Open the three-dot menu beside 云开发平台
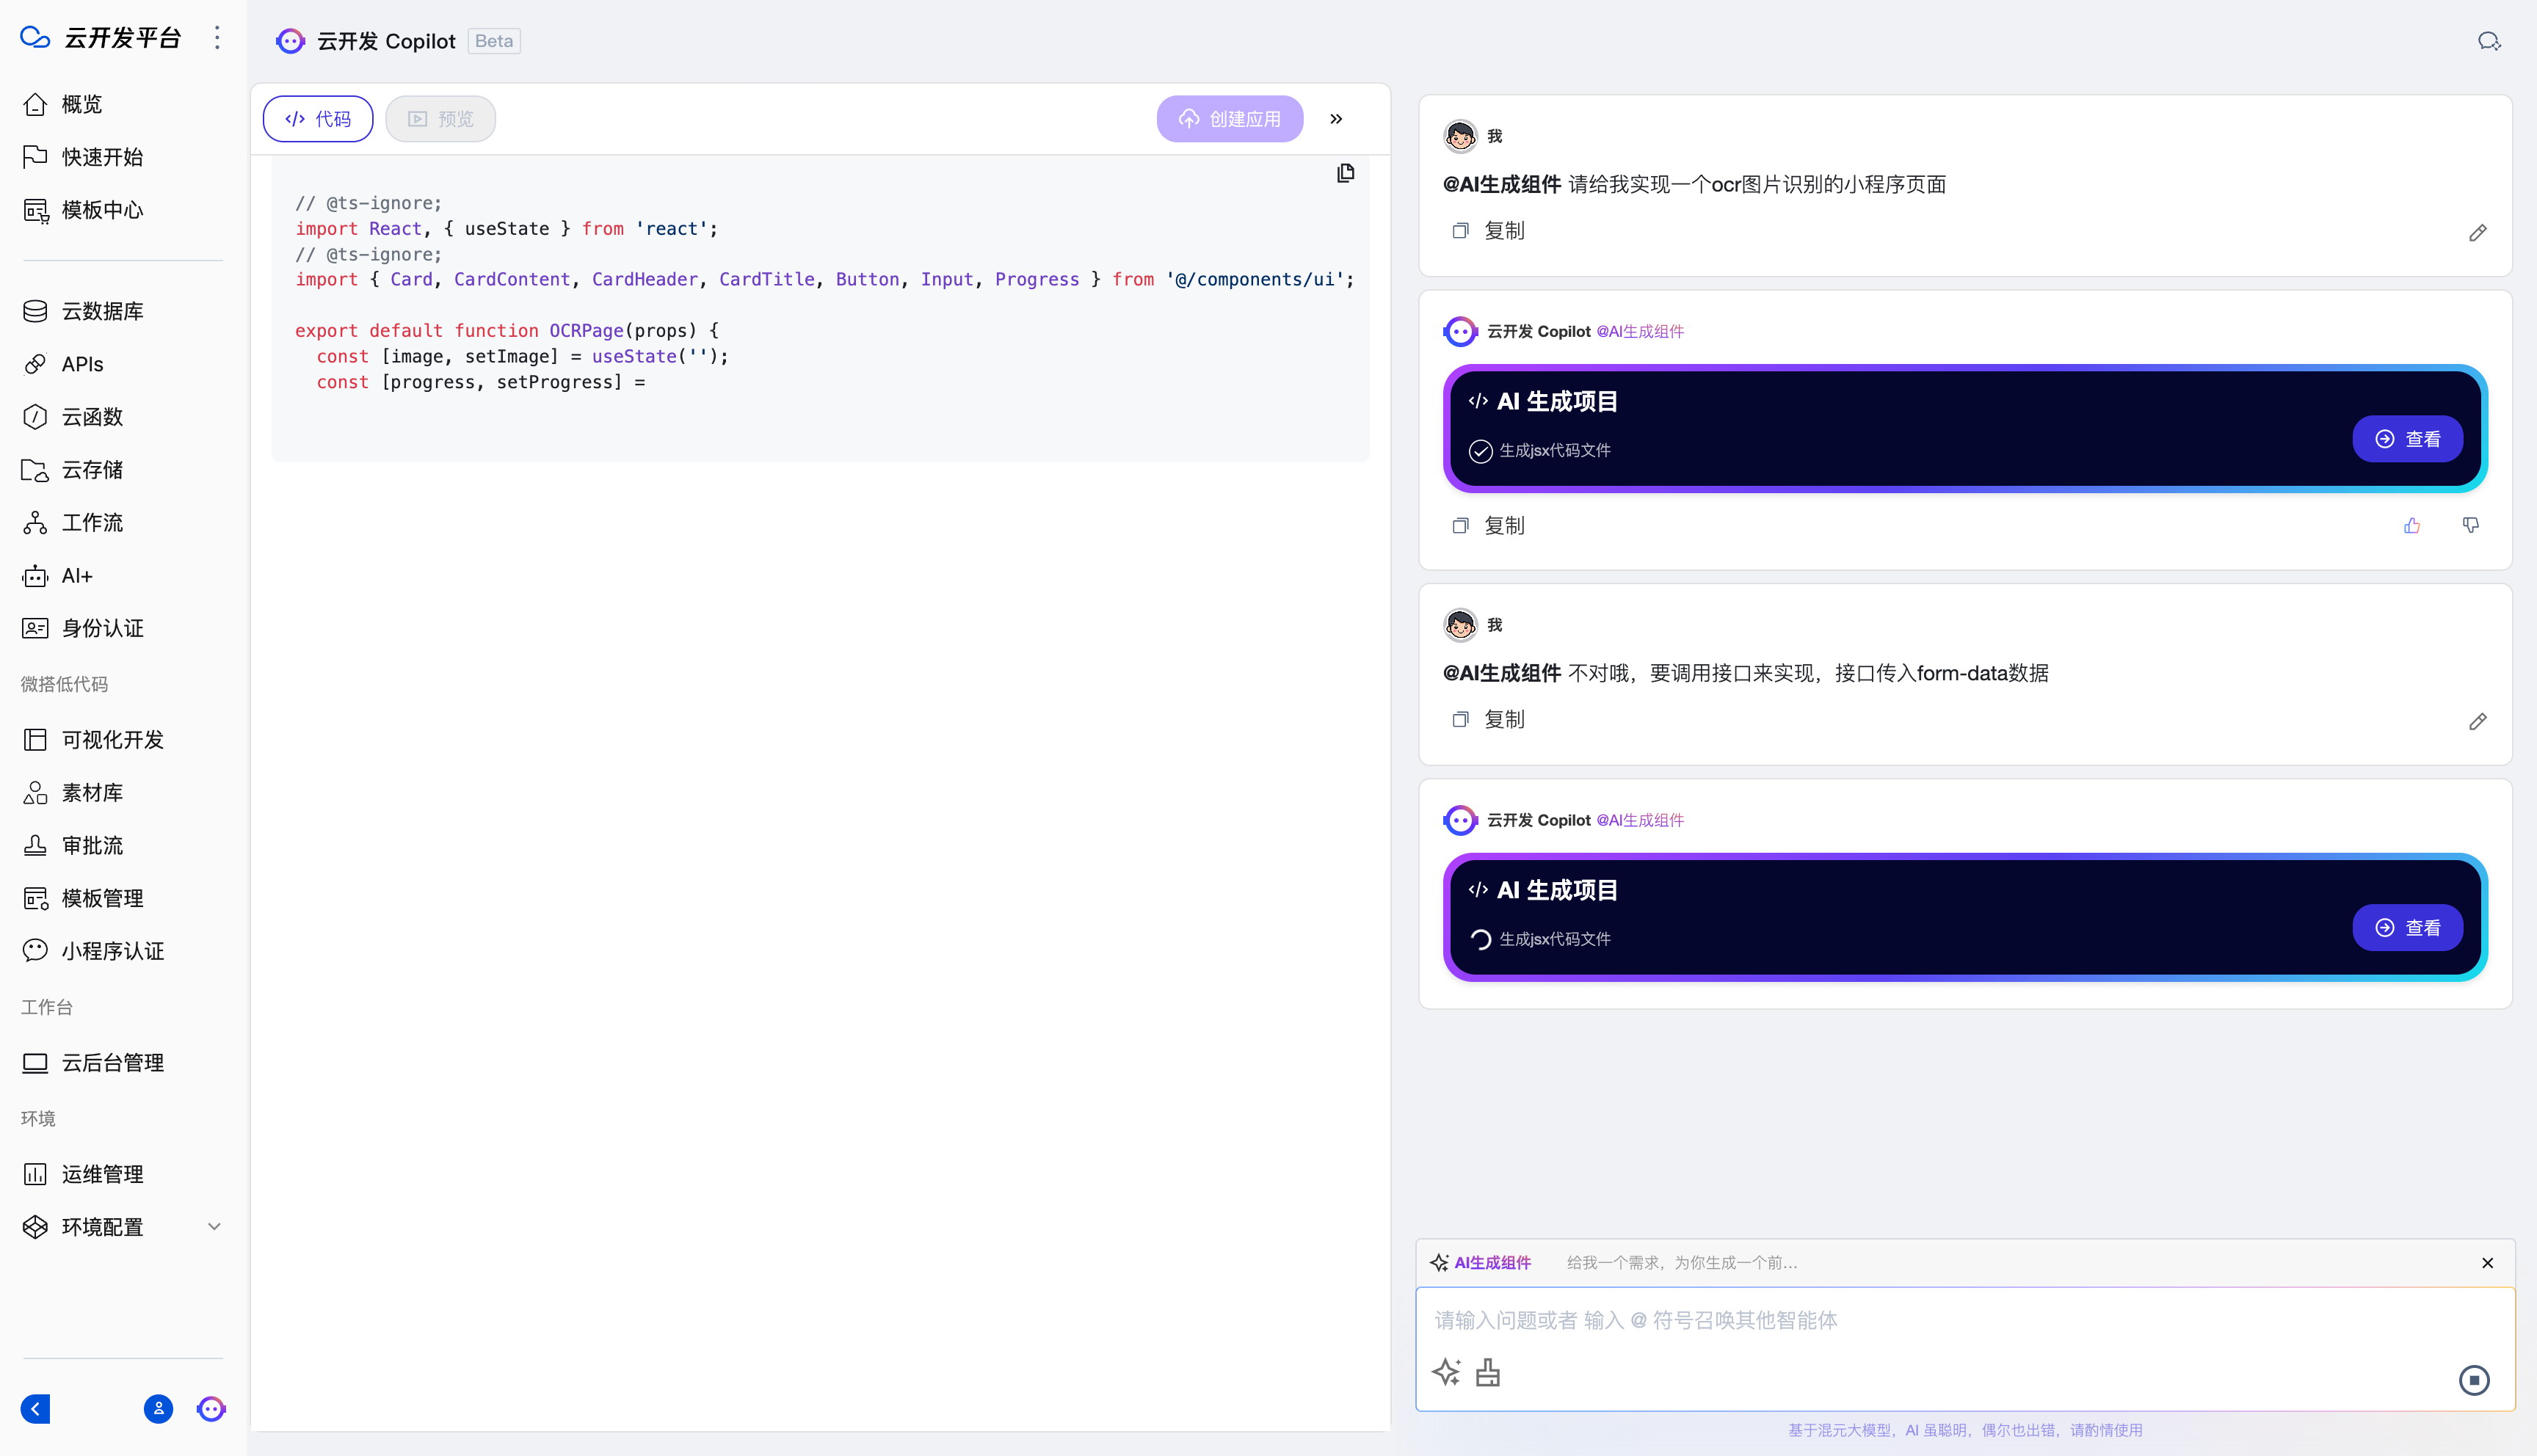 pos(217,38)
